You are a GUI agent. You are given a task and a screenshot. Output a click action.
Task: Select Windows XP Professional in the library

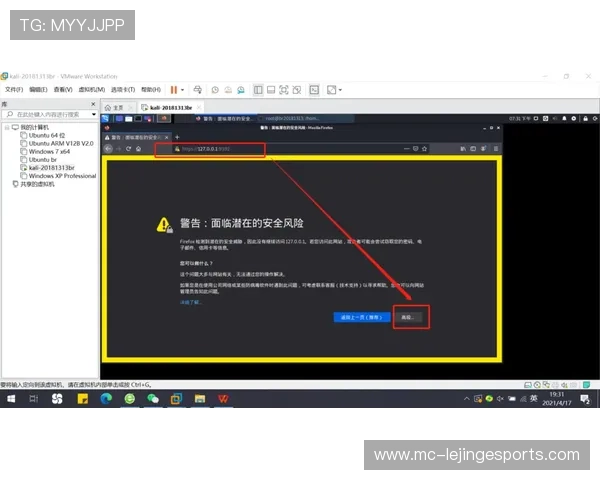click(x=58, y=176)
